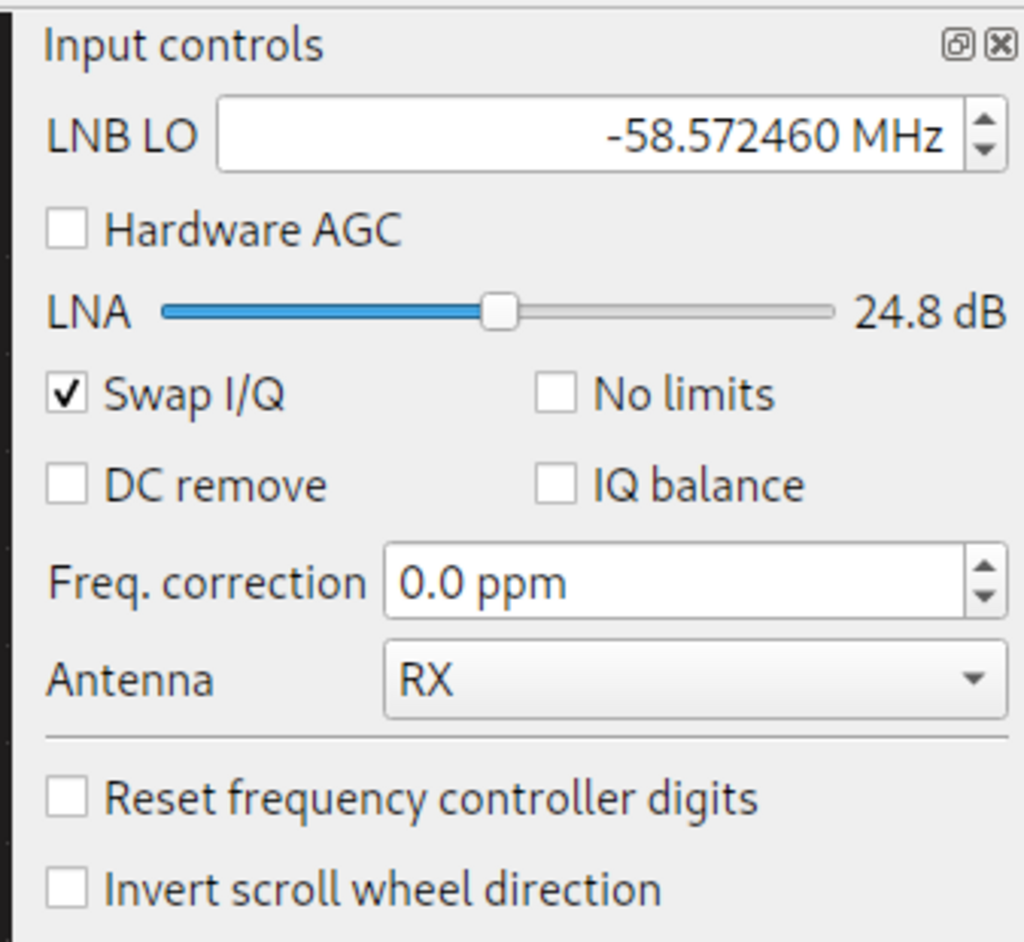Decrease Freq. correction with down arrow
Image resolution: width=1024 pixels, height=942 pixels.
[x=985, y=597]
